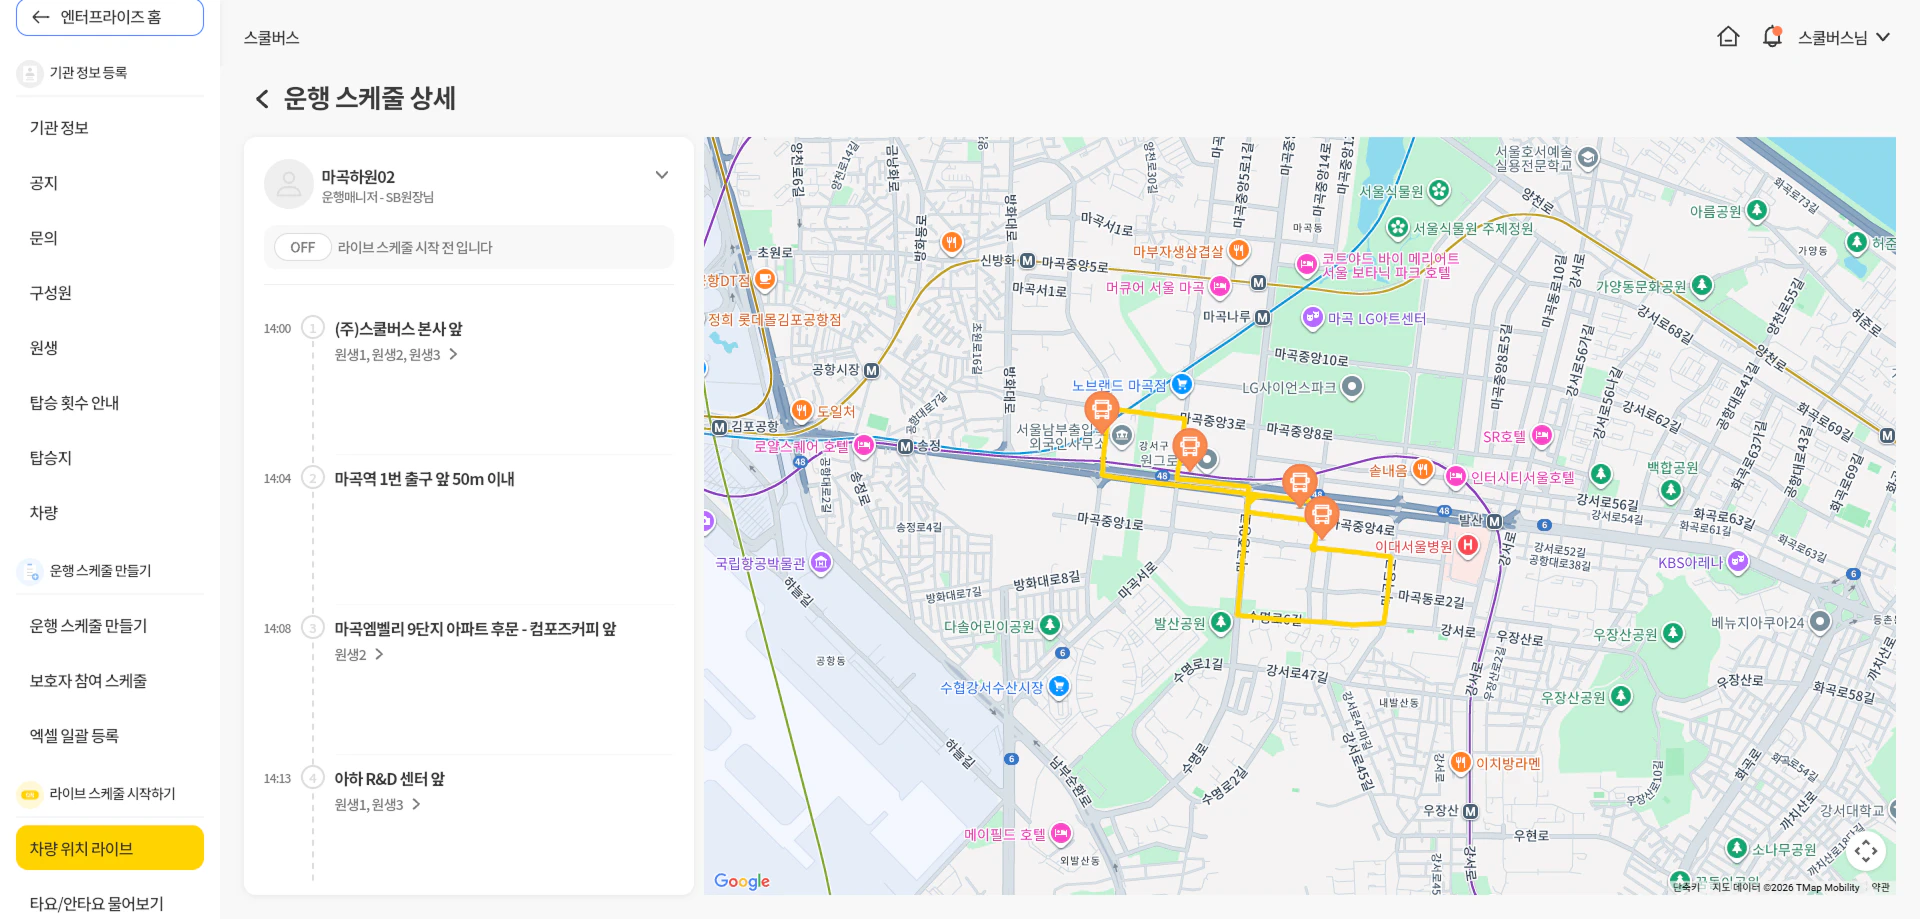Toggle the OFF live schedule switch
Screen dimensions: 1920x919
[303, 247]
